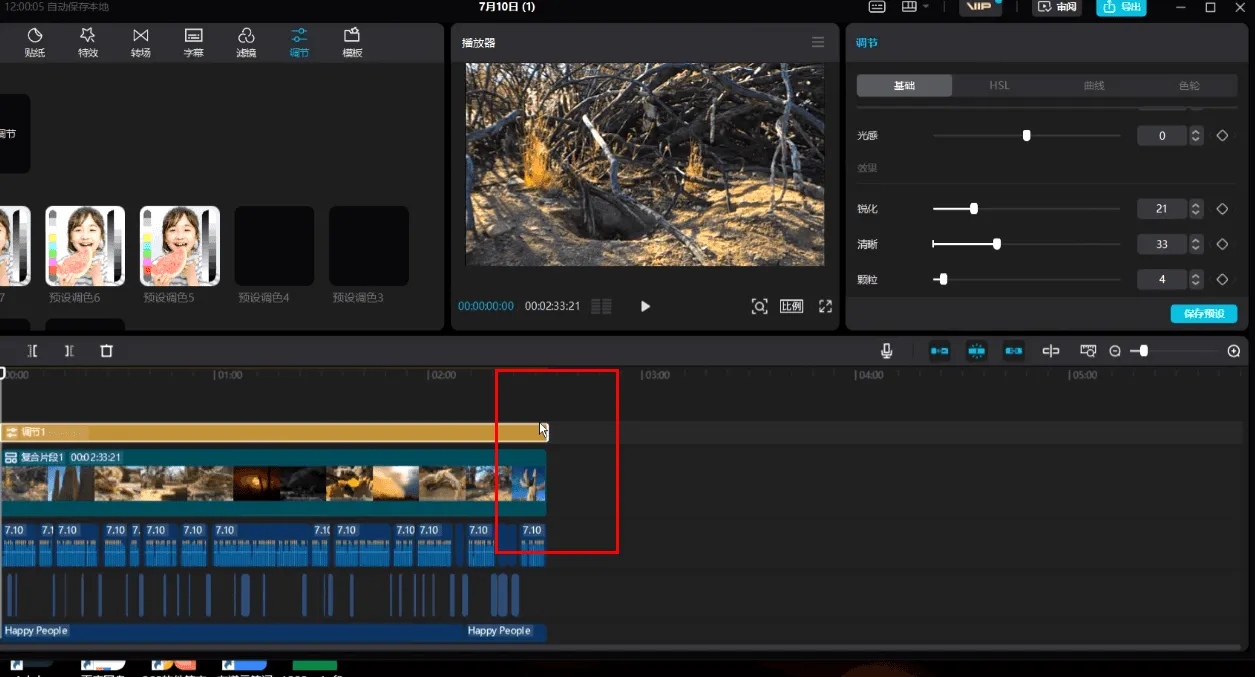This screenshot has width=1255, height=677.
Task: Switch to the 基础 tab
Action: click(904, 86)
